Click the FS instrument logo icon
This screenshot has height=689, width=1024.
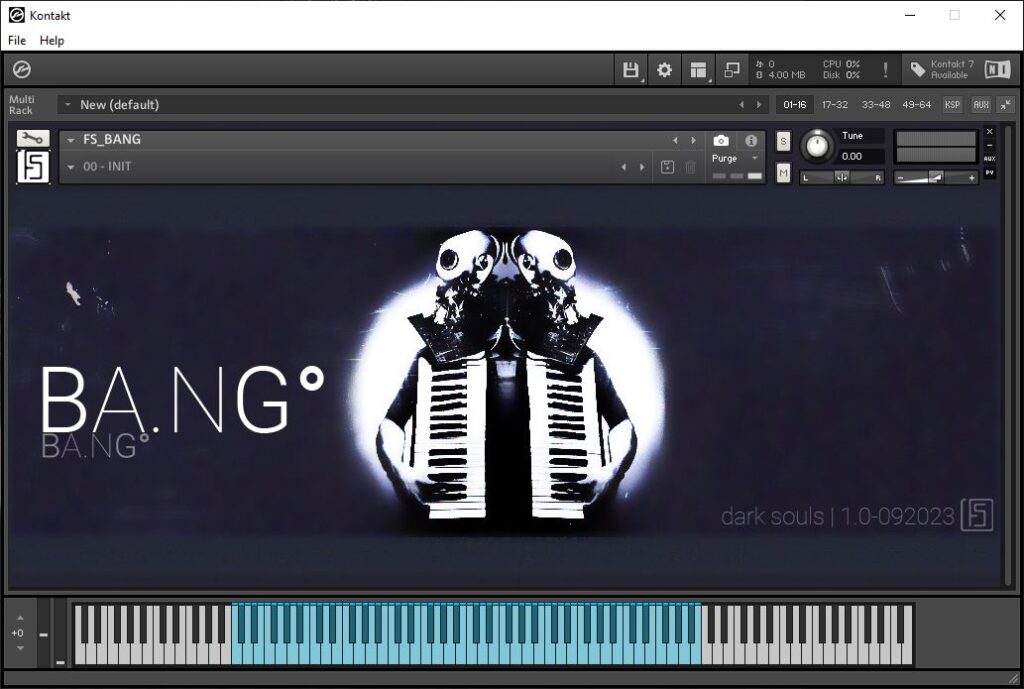click(33, 167)
